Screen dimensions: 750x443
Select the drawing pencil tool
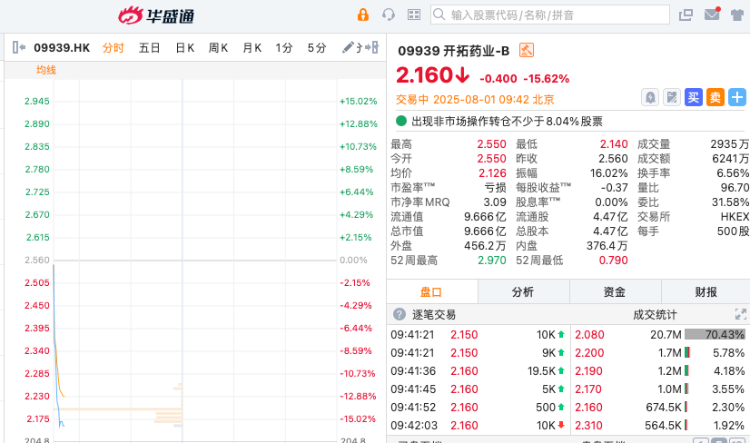pos(349,48)
